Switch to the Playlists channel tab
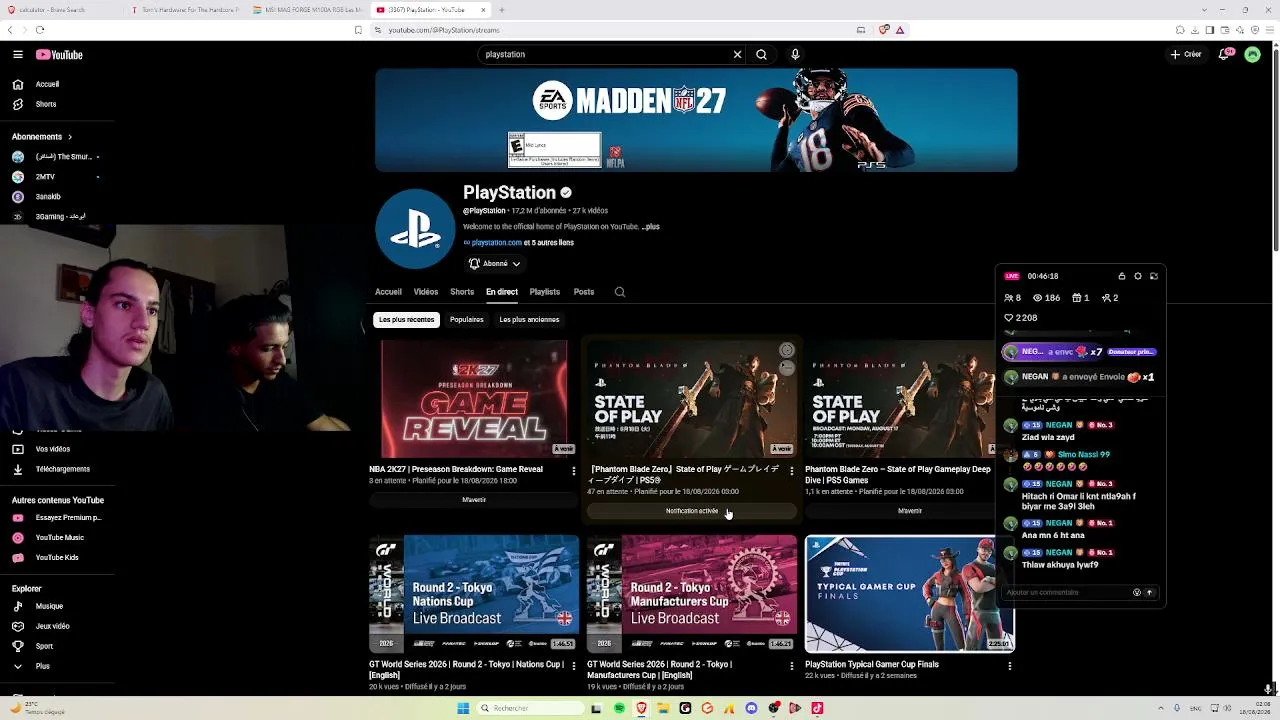This screenshot has width=1280, height=720. point(545,292)
